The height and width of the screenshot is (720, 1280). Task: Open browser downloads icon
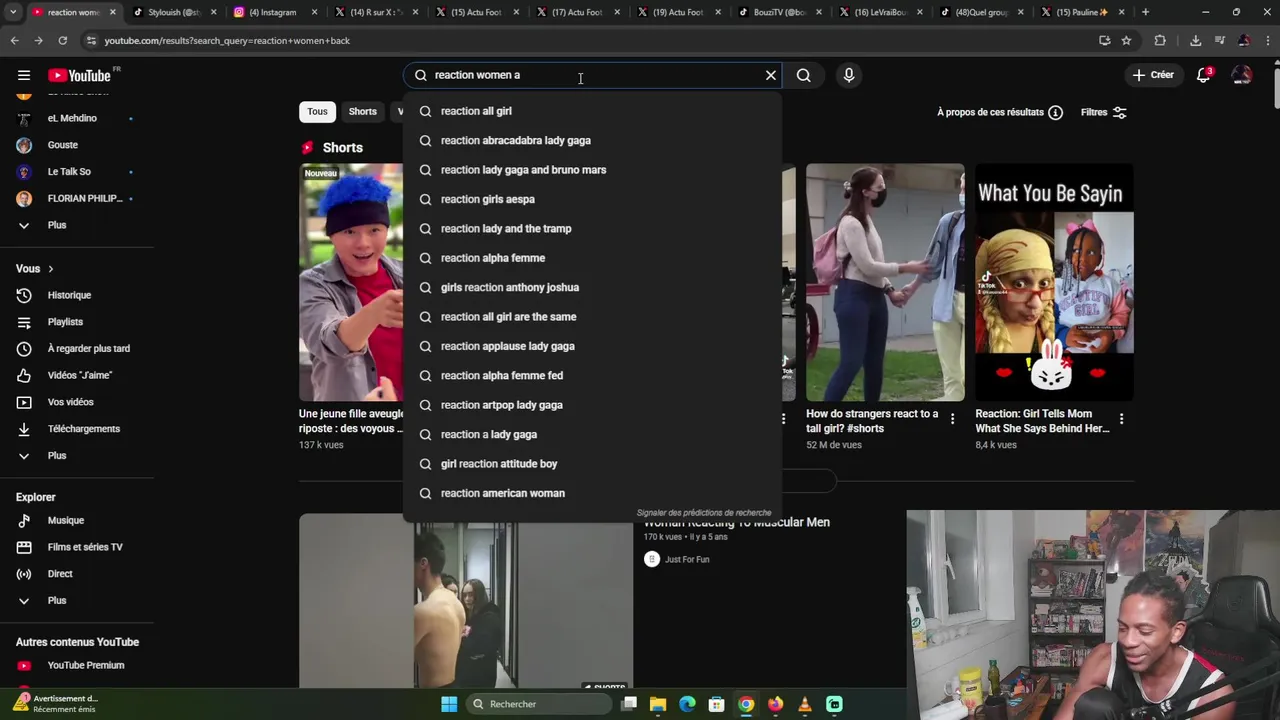tap(1195, 41)
